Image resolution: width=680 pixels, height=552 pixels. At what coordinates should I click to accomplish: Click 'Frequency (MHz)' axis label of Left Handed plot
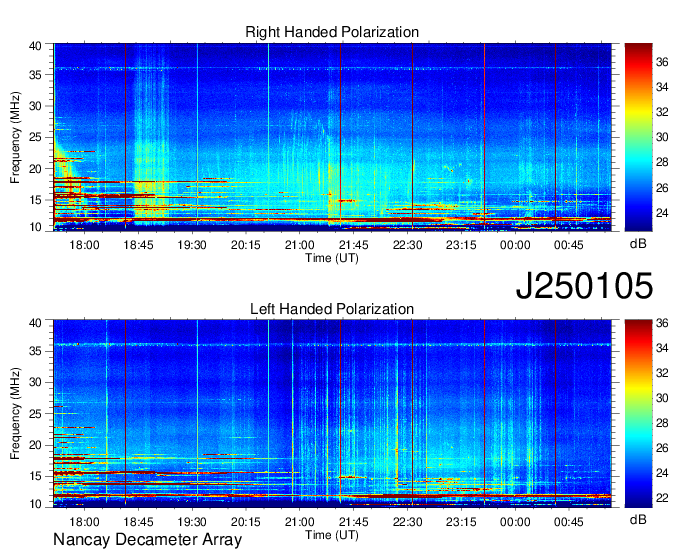point(15,414)
